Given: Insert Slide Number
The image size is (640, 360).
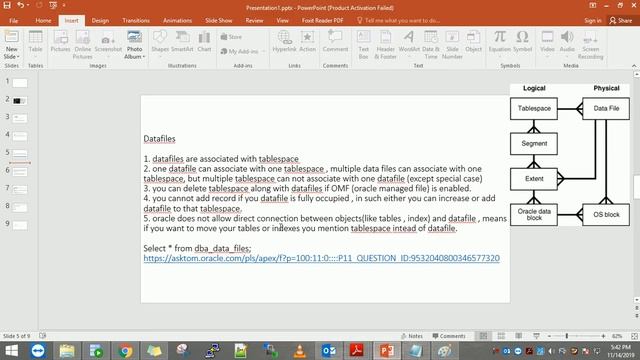Looking at the screenshot, I should point(452,45).
